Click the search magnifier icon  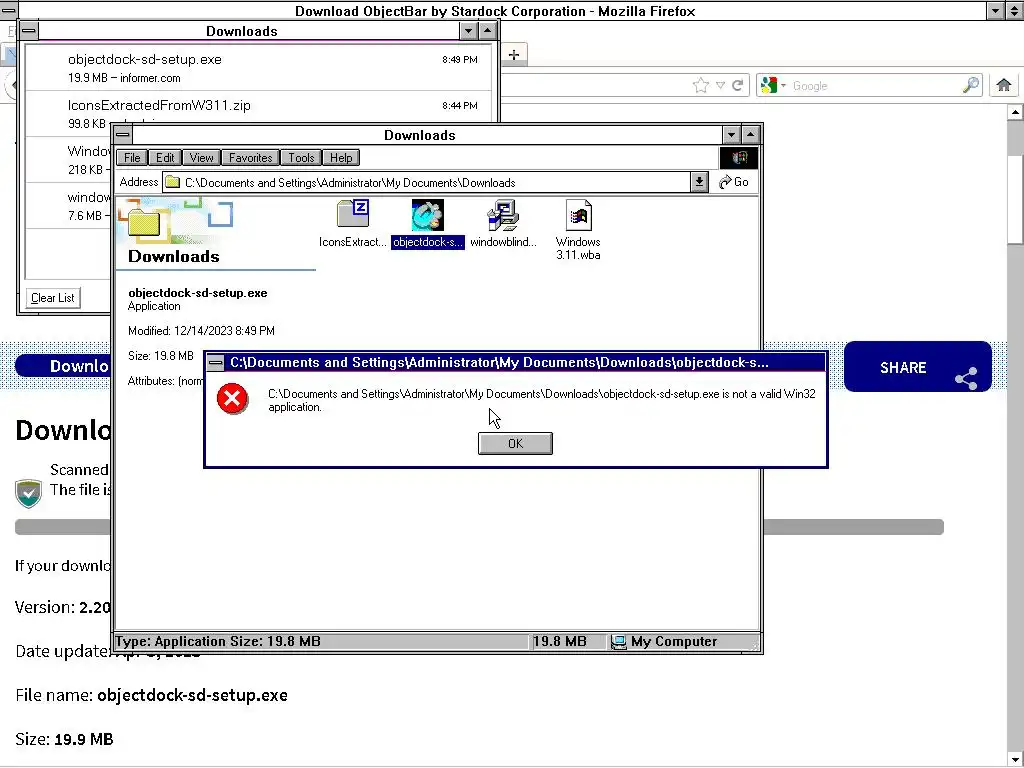tap(970, 85)
